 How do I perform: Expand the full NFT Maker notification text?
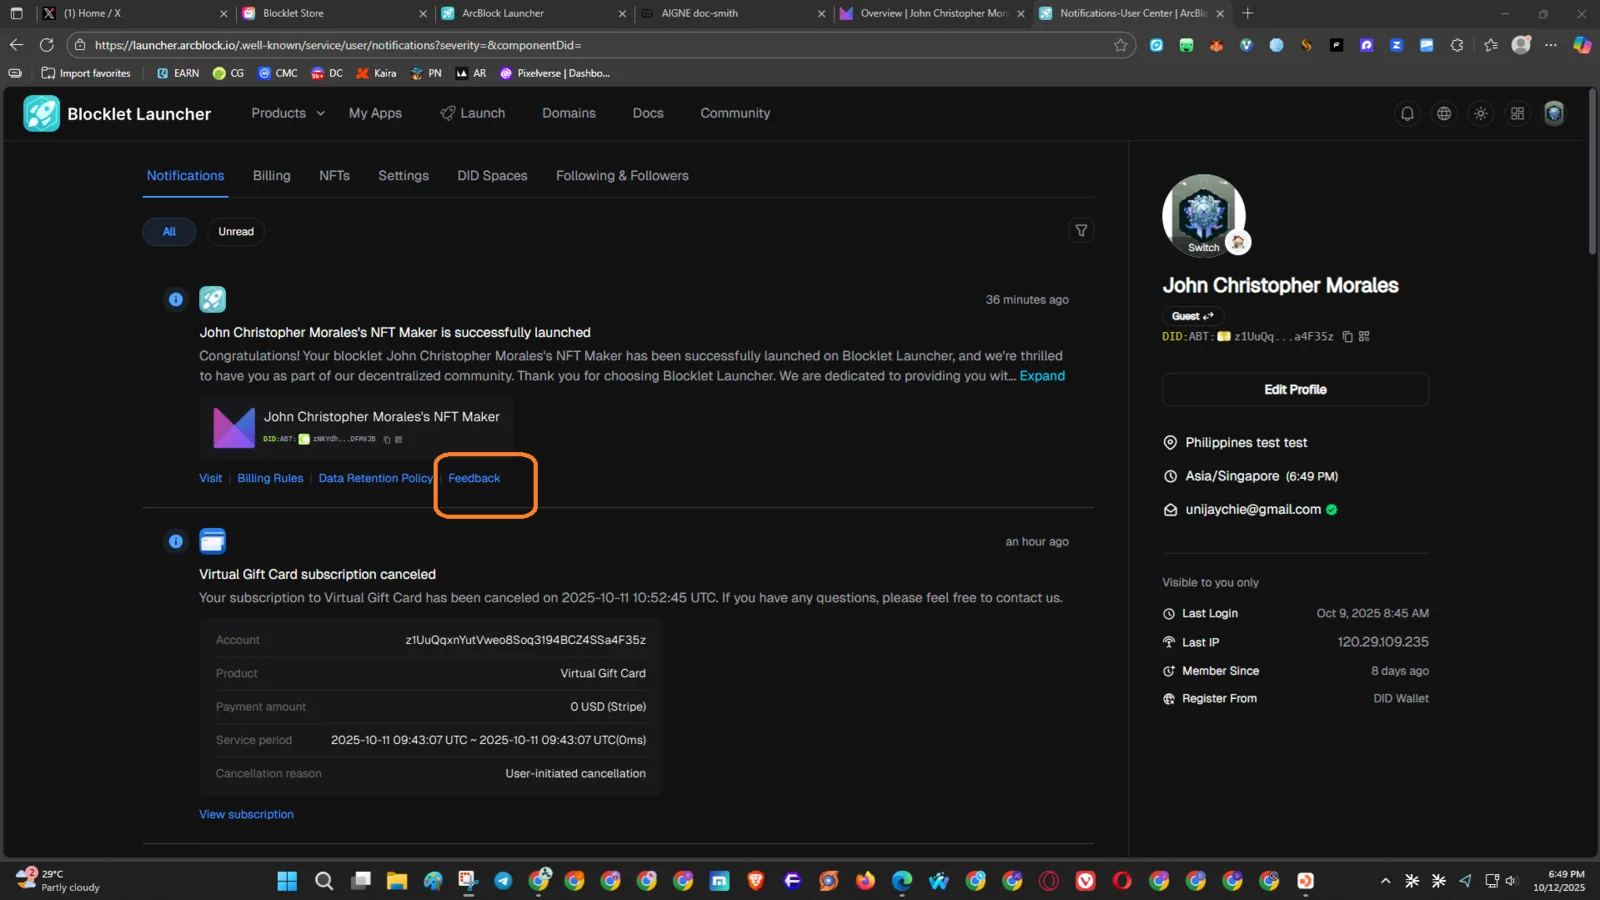[1042, 376]
